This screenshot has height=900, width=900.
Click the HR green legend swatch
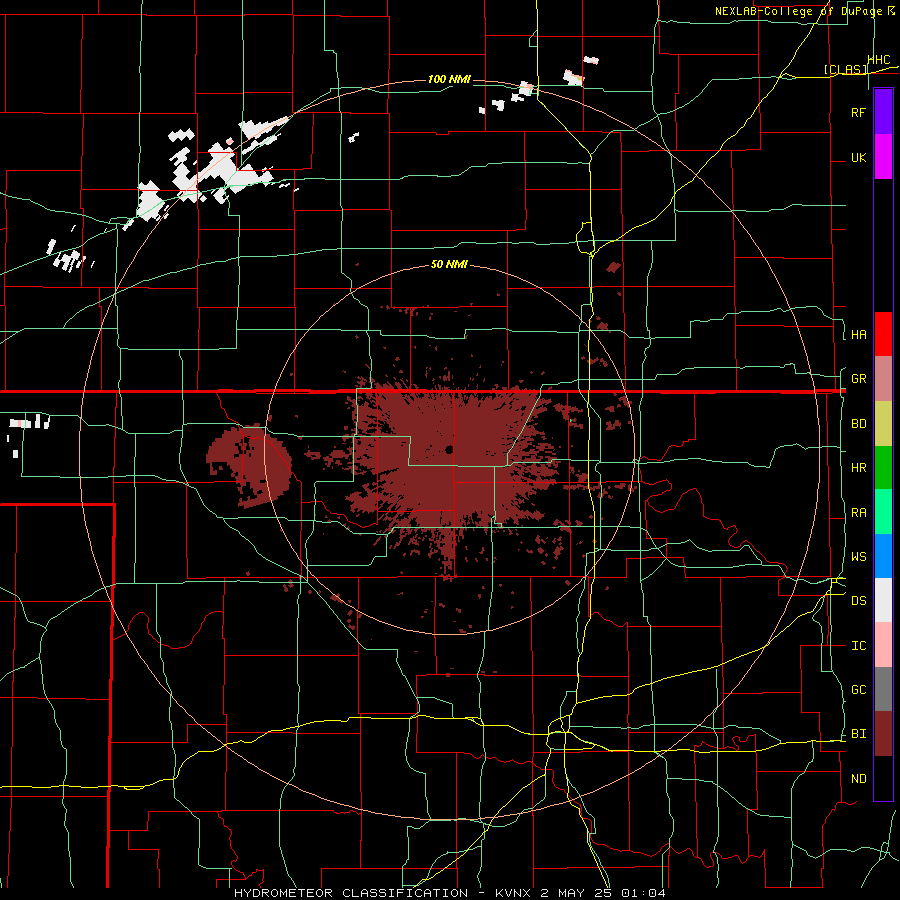883,468
